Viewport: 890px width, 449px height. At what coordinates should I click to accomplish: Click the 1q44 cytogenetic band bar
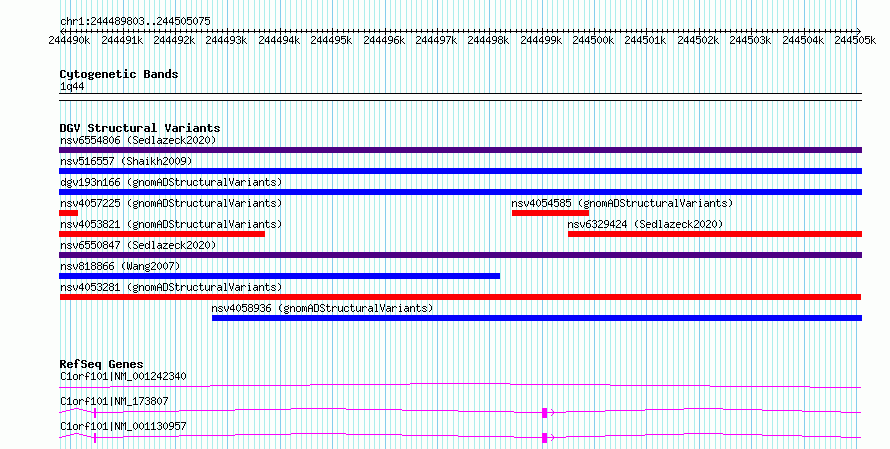coord(460,97)
